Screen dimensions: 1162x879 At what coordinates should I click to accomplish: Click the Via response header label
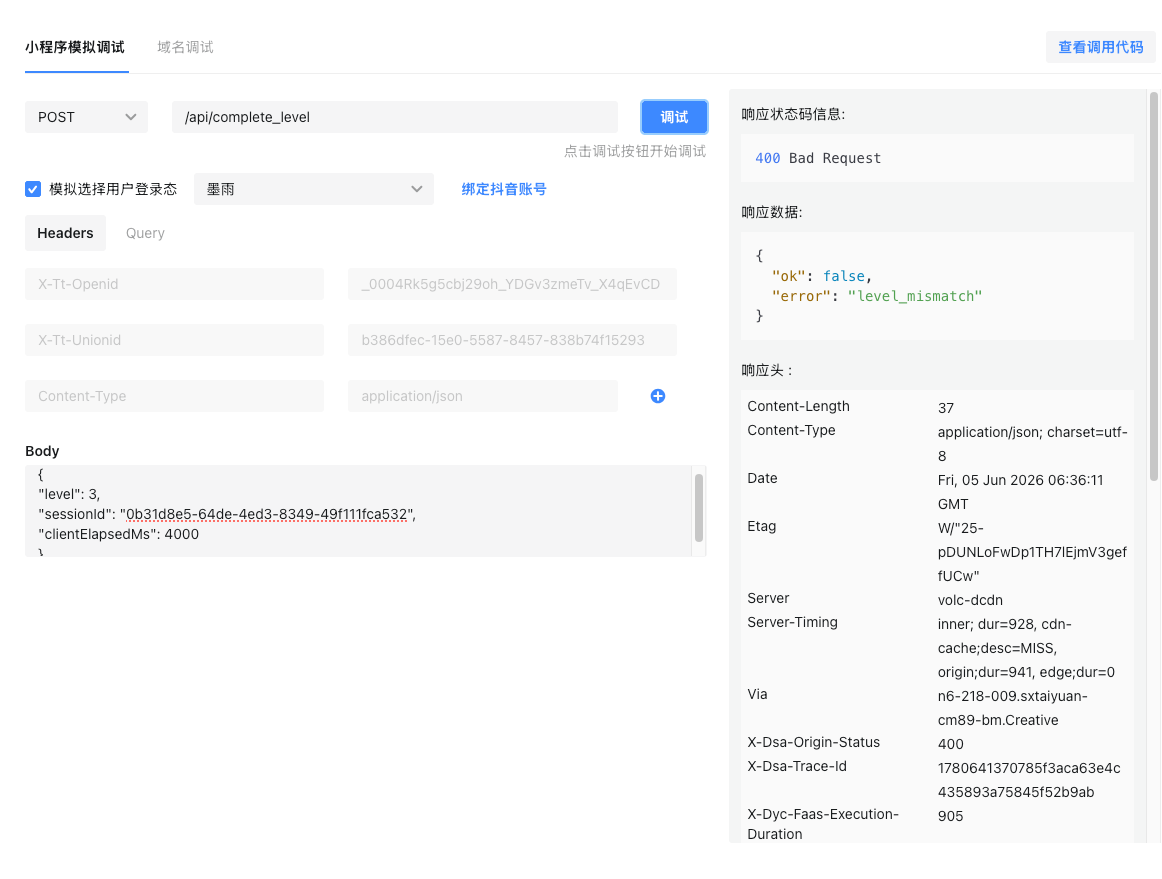[x=757, y=694]
